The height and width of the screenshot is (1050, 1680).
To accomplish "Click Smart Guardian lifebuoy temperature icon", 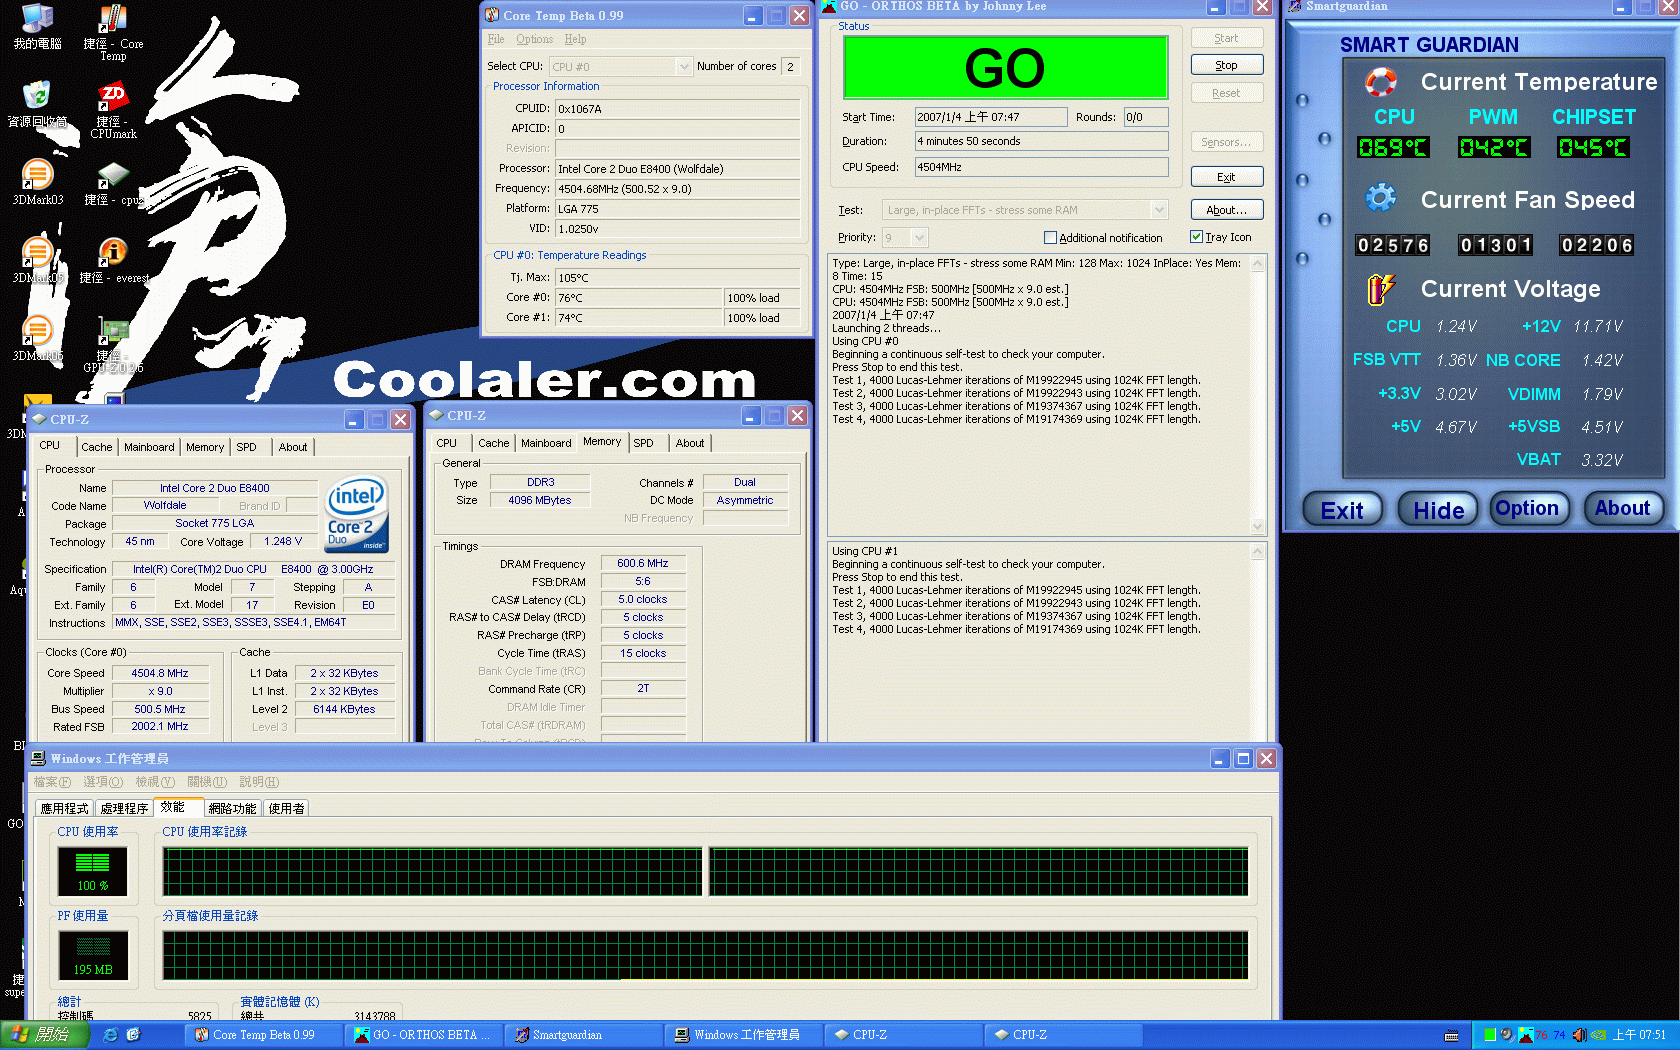I will [x=1381, y=81].
